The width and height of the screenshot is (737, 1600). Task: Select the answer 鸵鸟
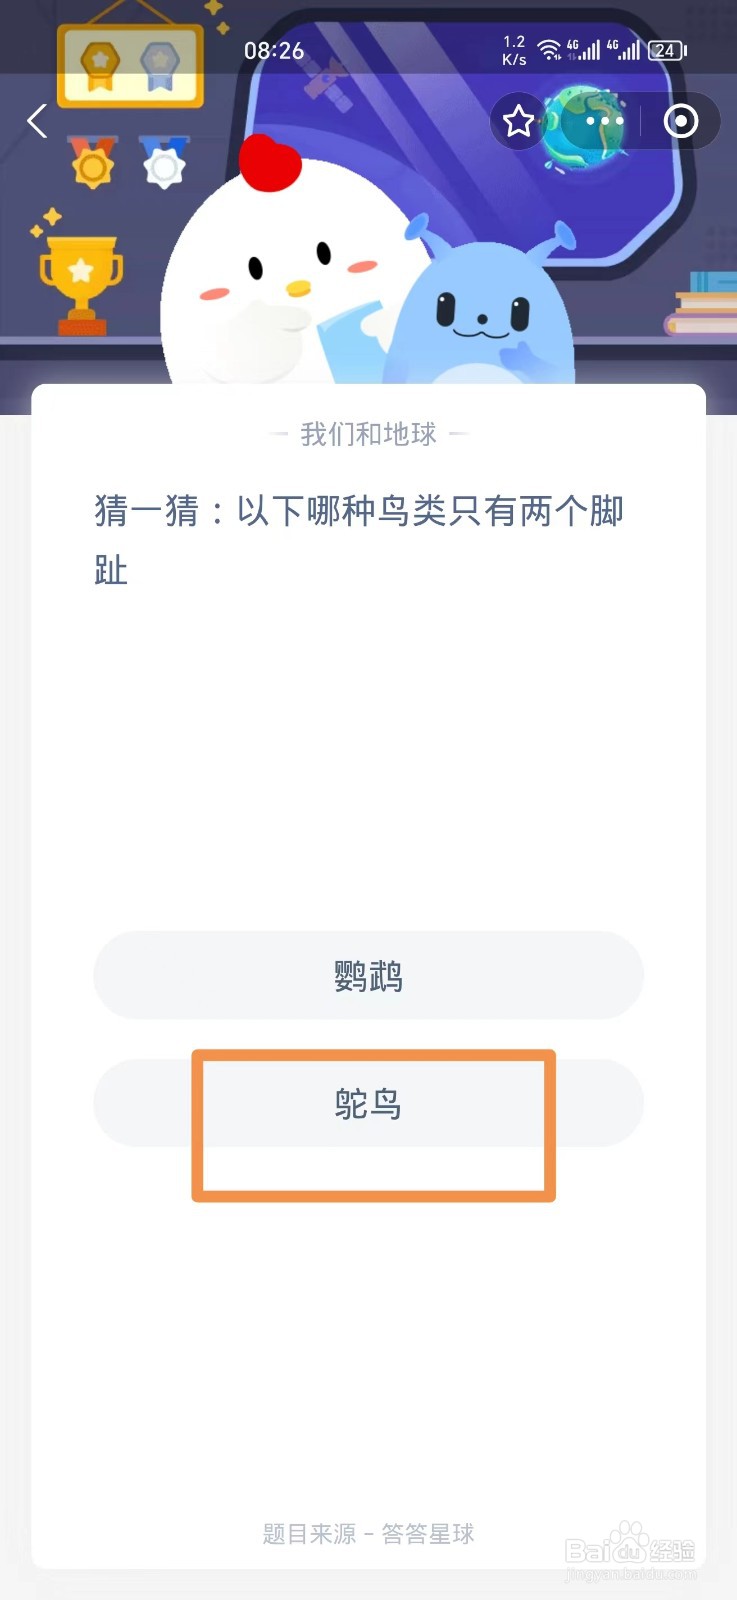368,1103
